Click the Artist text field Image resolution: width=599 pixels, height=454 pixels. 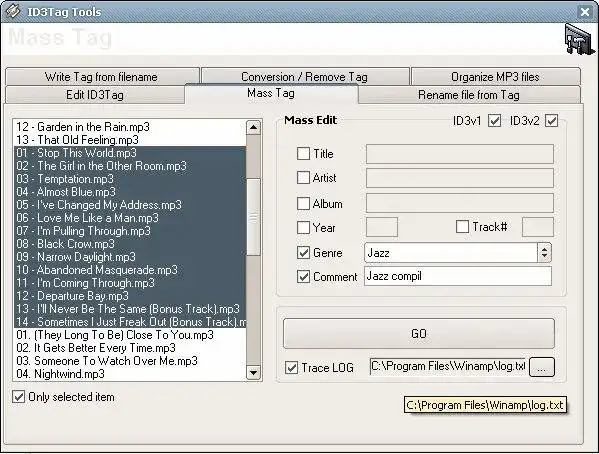[460, 178]
